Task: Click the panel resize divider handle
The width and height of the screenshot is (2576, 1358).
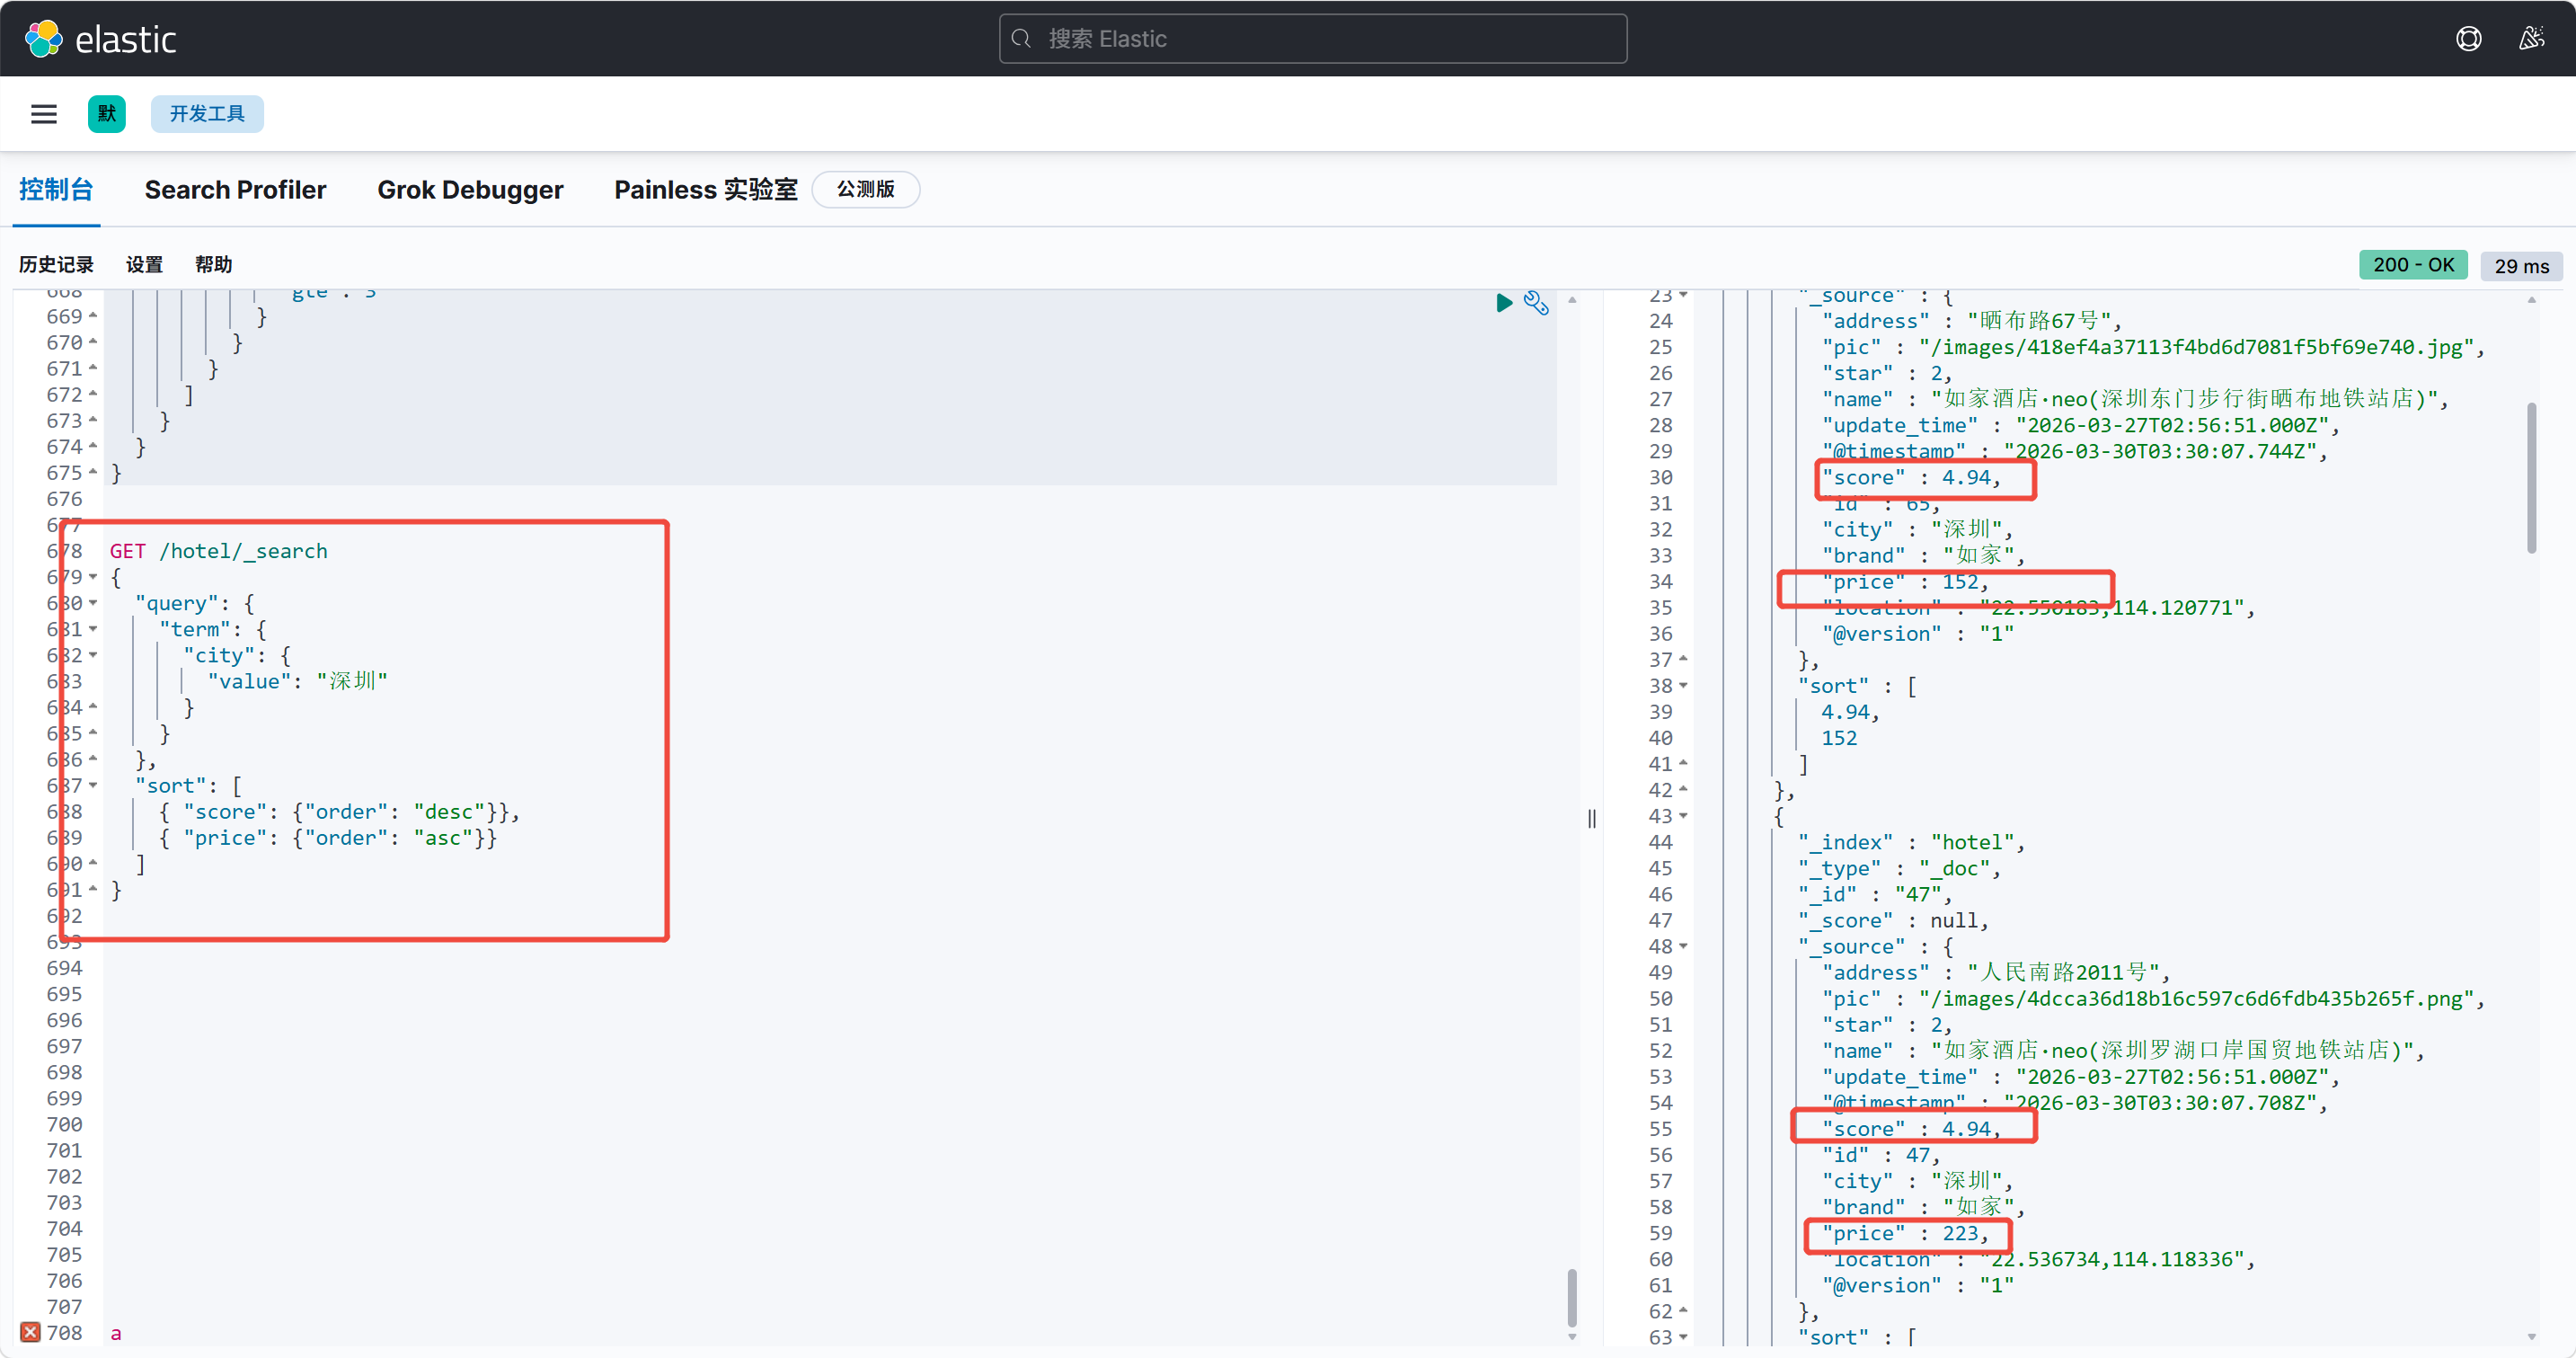Action: (x=1591, y=819)
